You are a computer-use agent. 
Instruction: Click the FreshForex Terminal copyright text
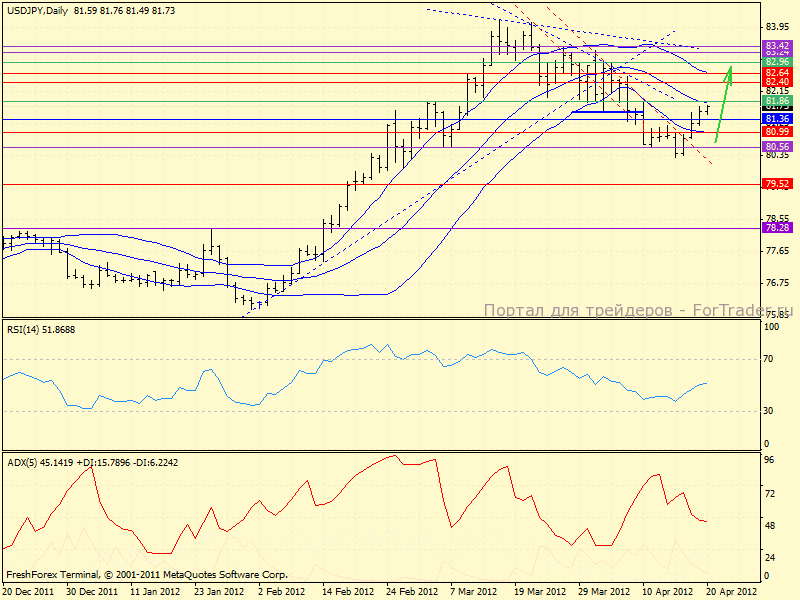(x=147, y=575)
